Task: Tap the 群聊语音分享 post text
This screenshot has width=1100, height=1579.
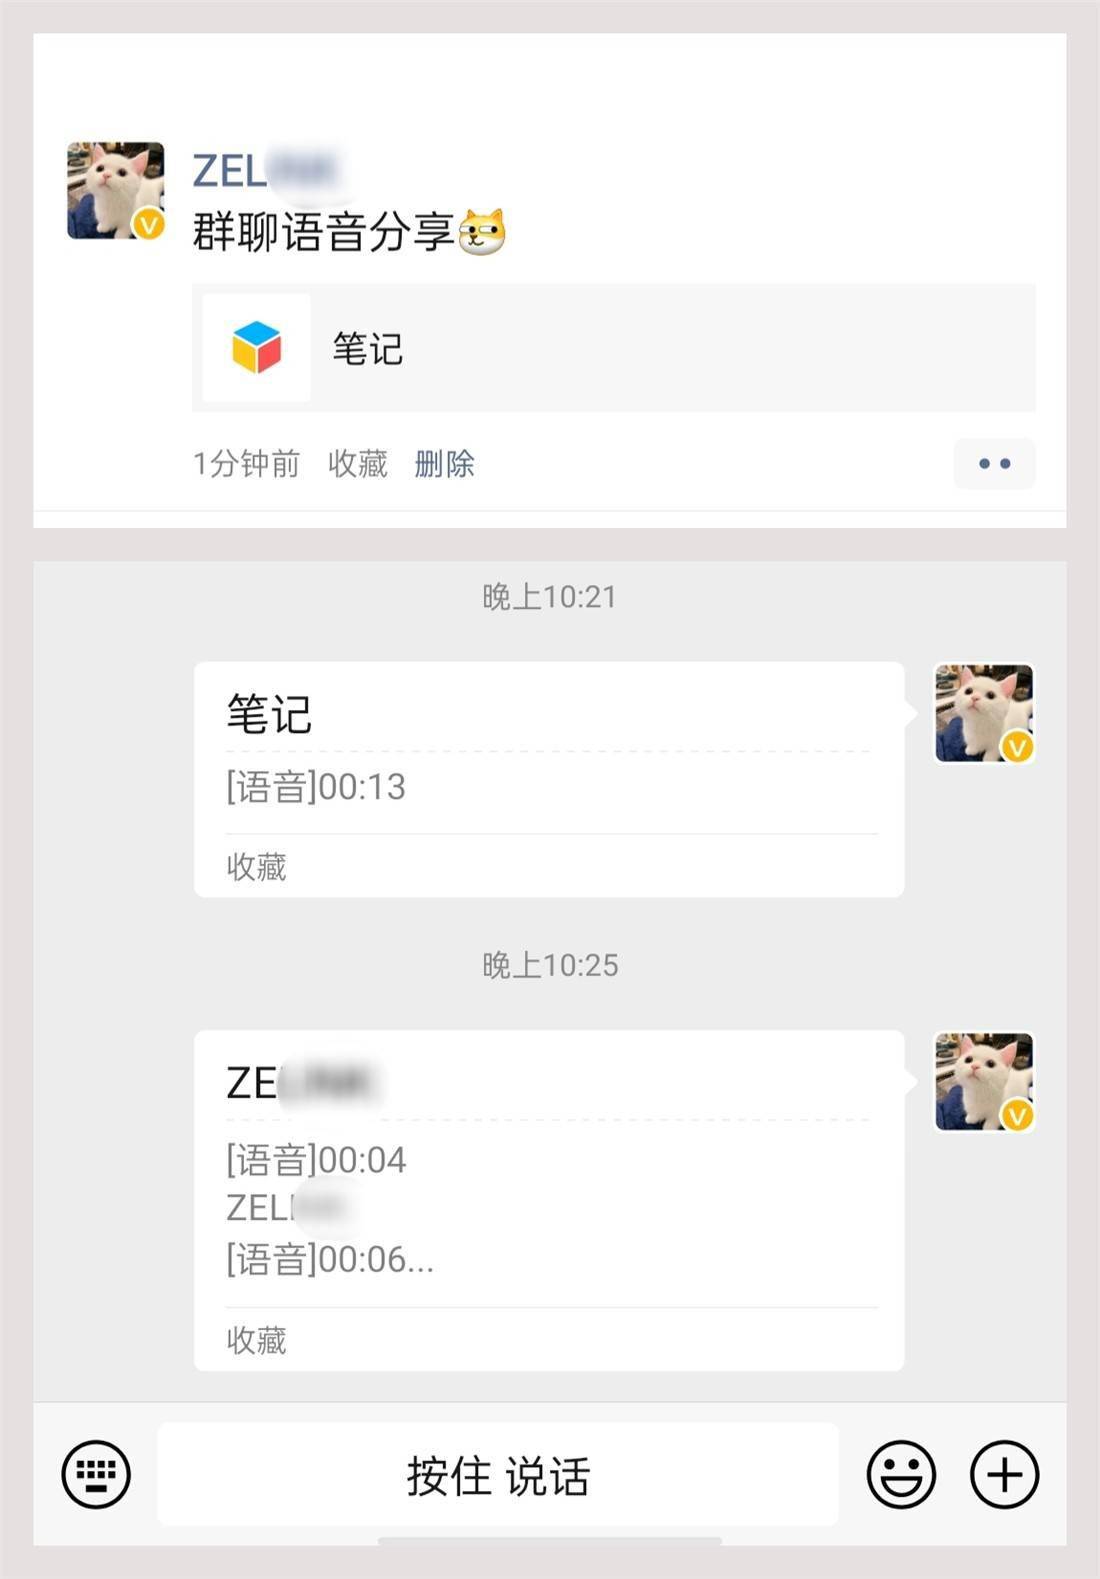Action: tap(322, 232)
